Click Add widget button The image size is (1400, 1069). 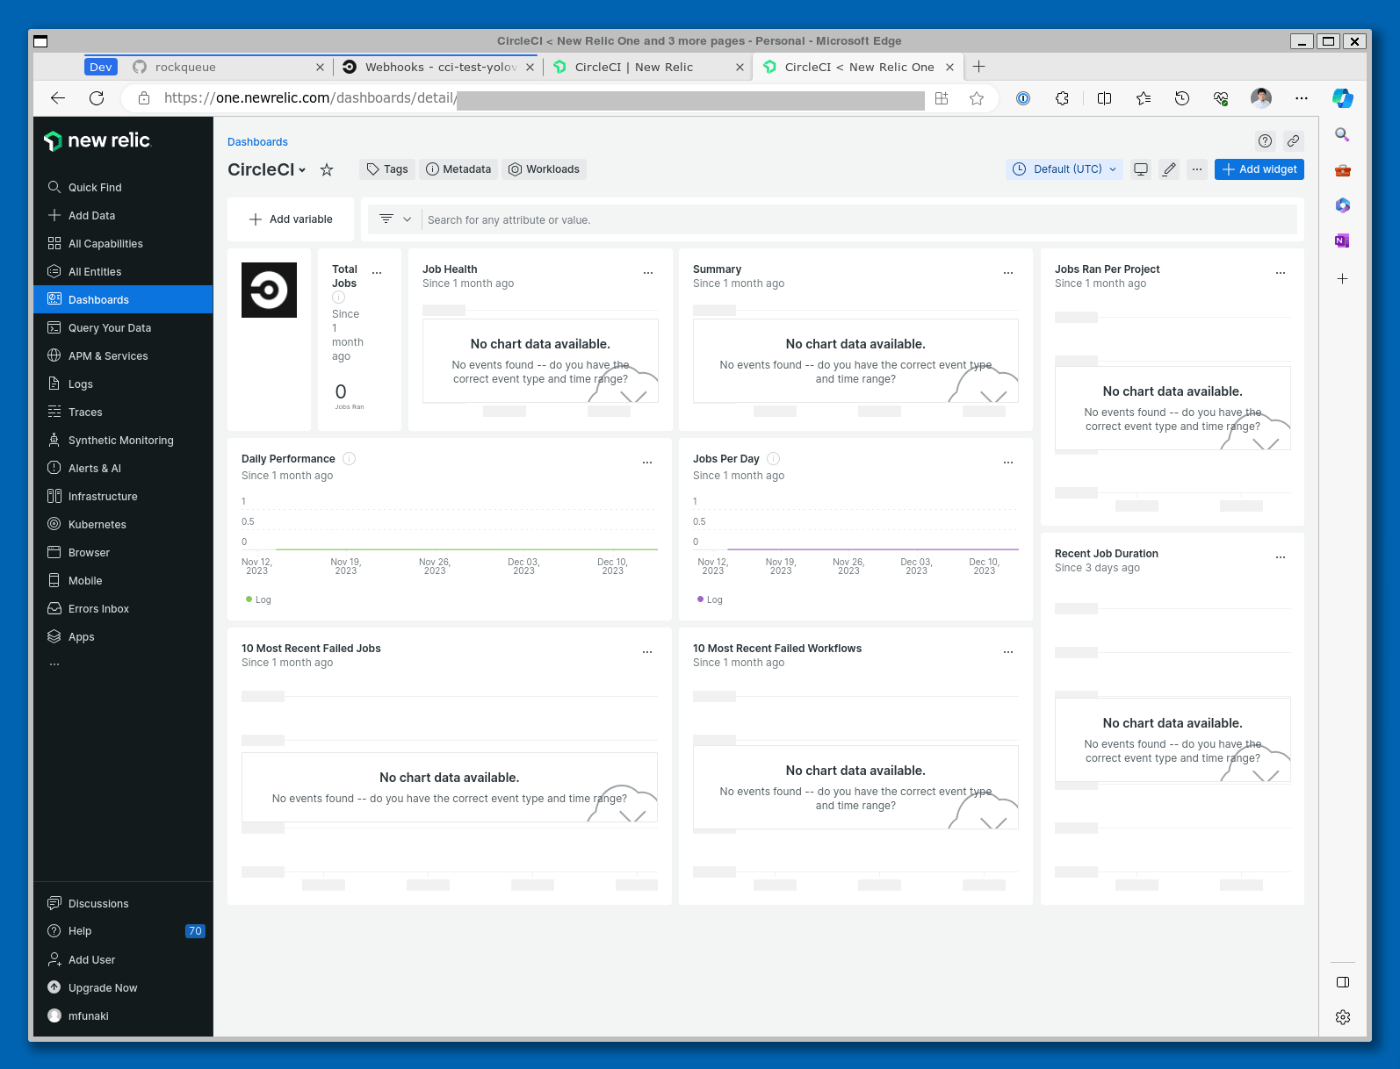[1259, 169]
